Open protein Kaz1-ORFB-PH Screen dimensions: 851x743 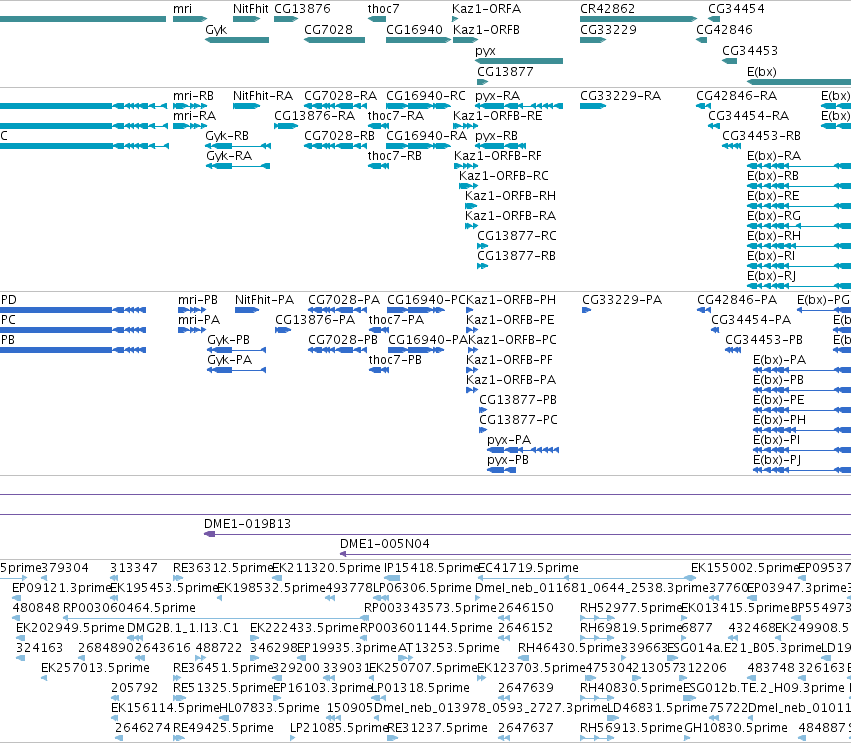470,310
